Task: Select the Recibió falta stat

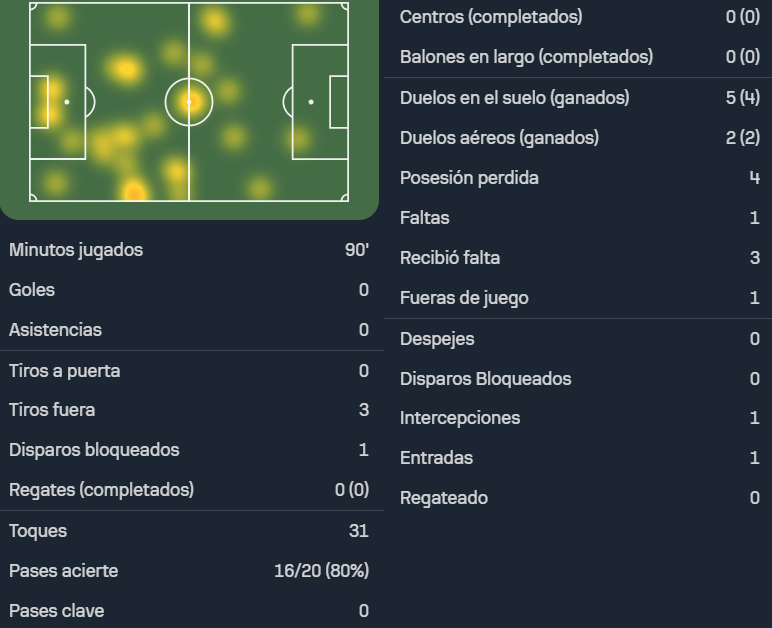Action: coord(579,258)
